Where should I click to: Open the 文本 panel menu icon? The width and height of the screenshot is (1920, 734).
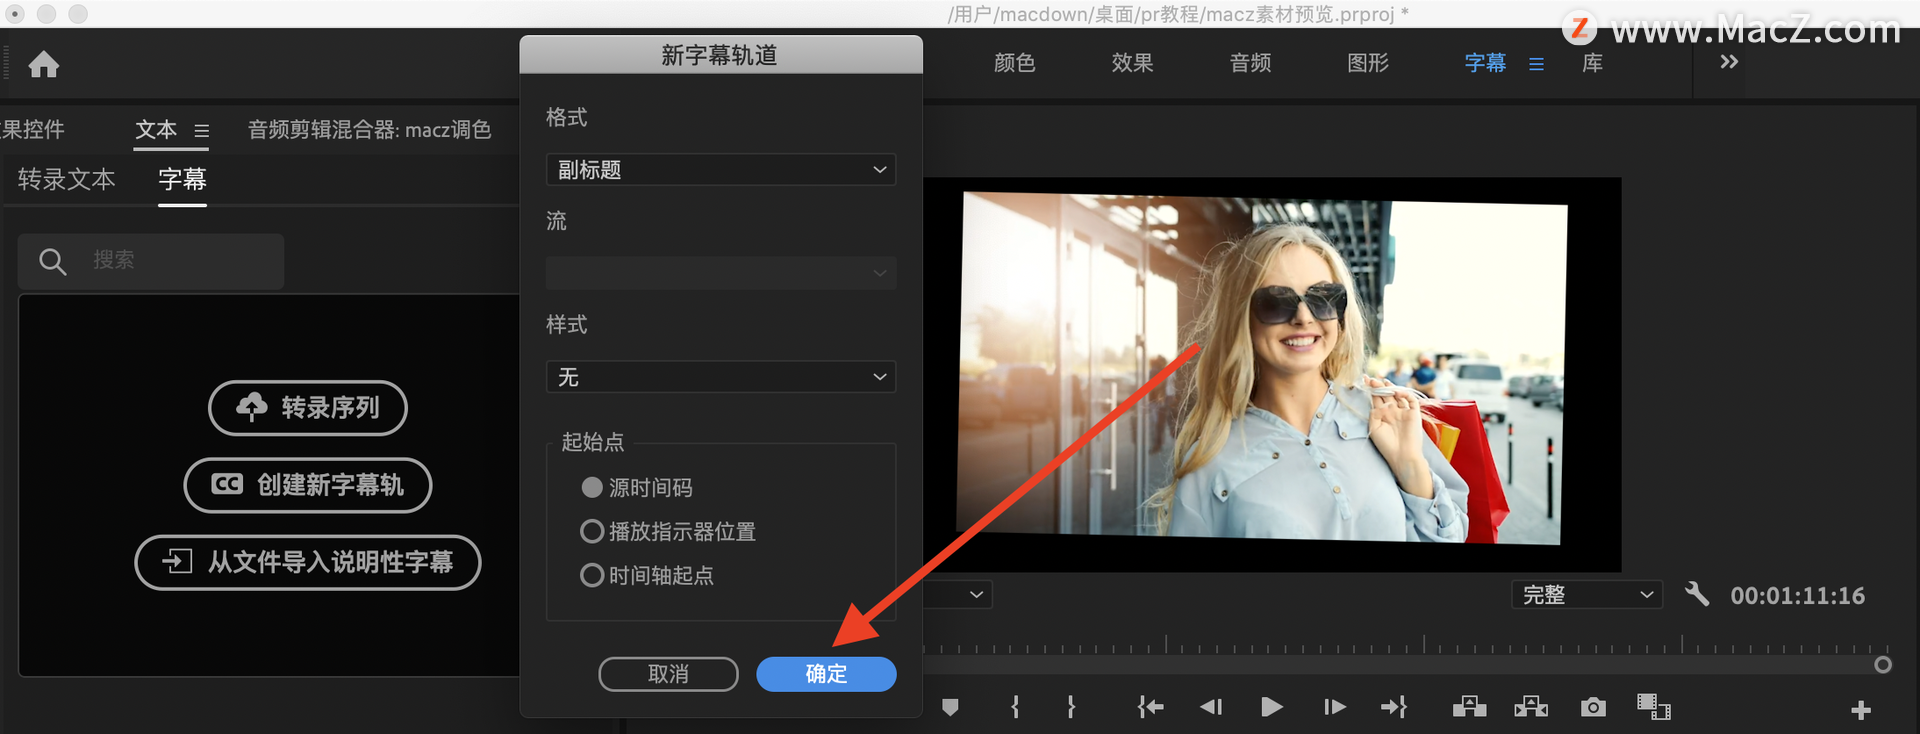click(202, 131)
